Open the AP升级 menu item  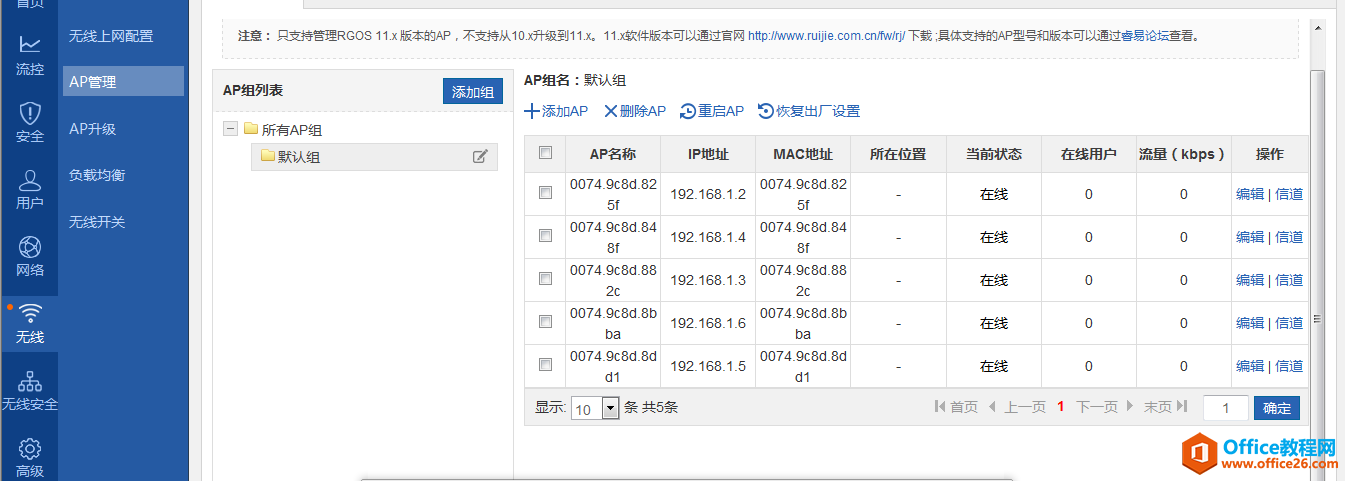pos(92,129)
